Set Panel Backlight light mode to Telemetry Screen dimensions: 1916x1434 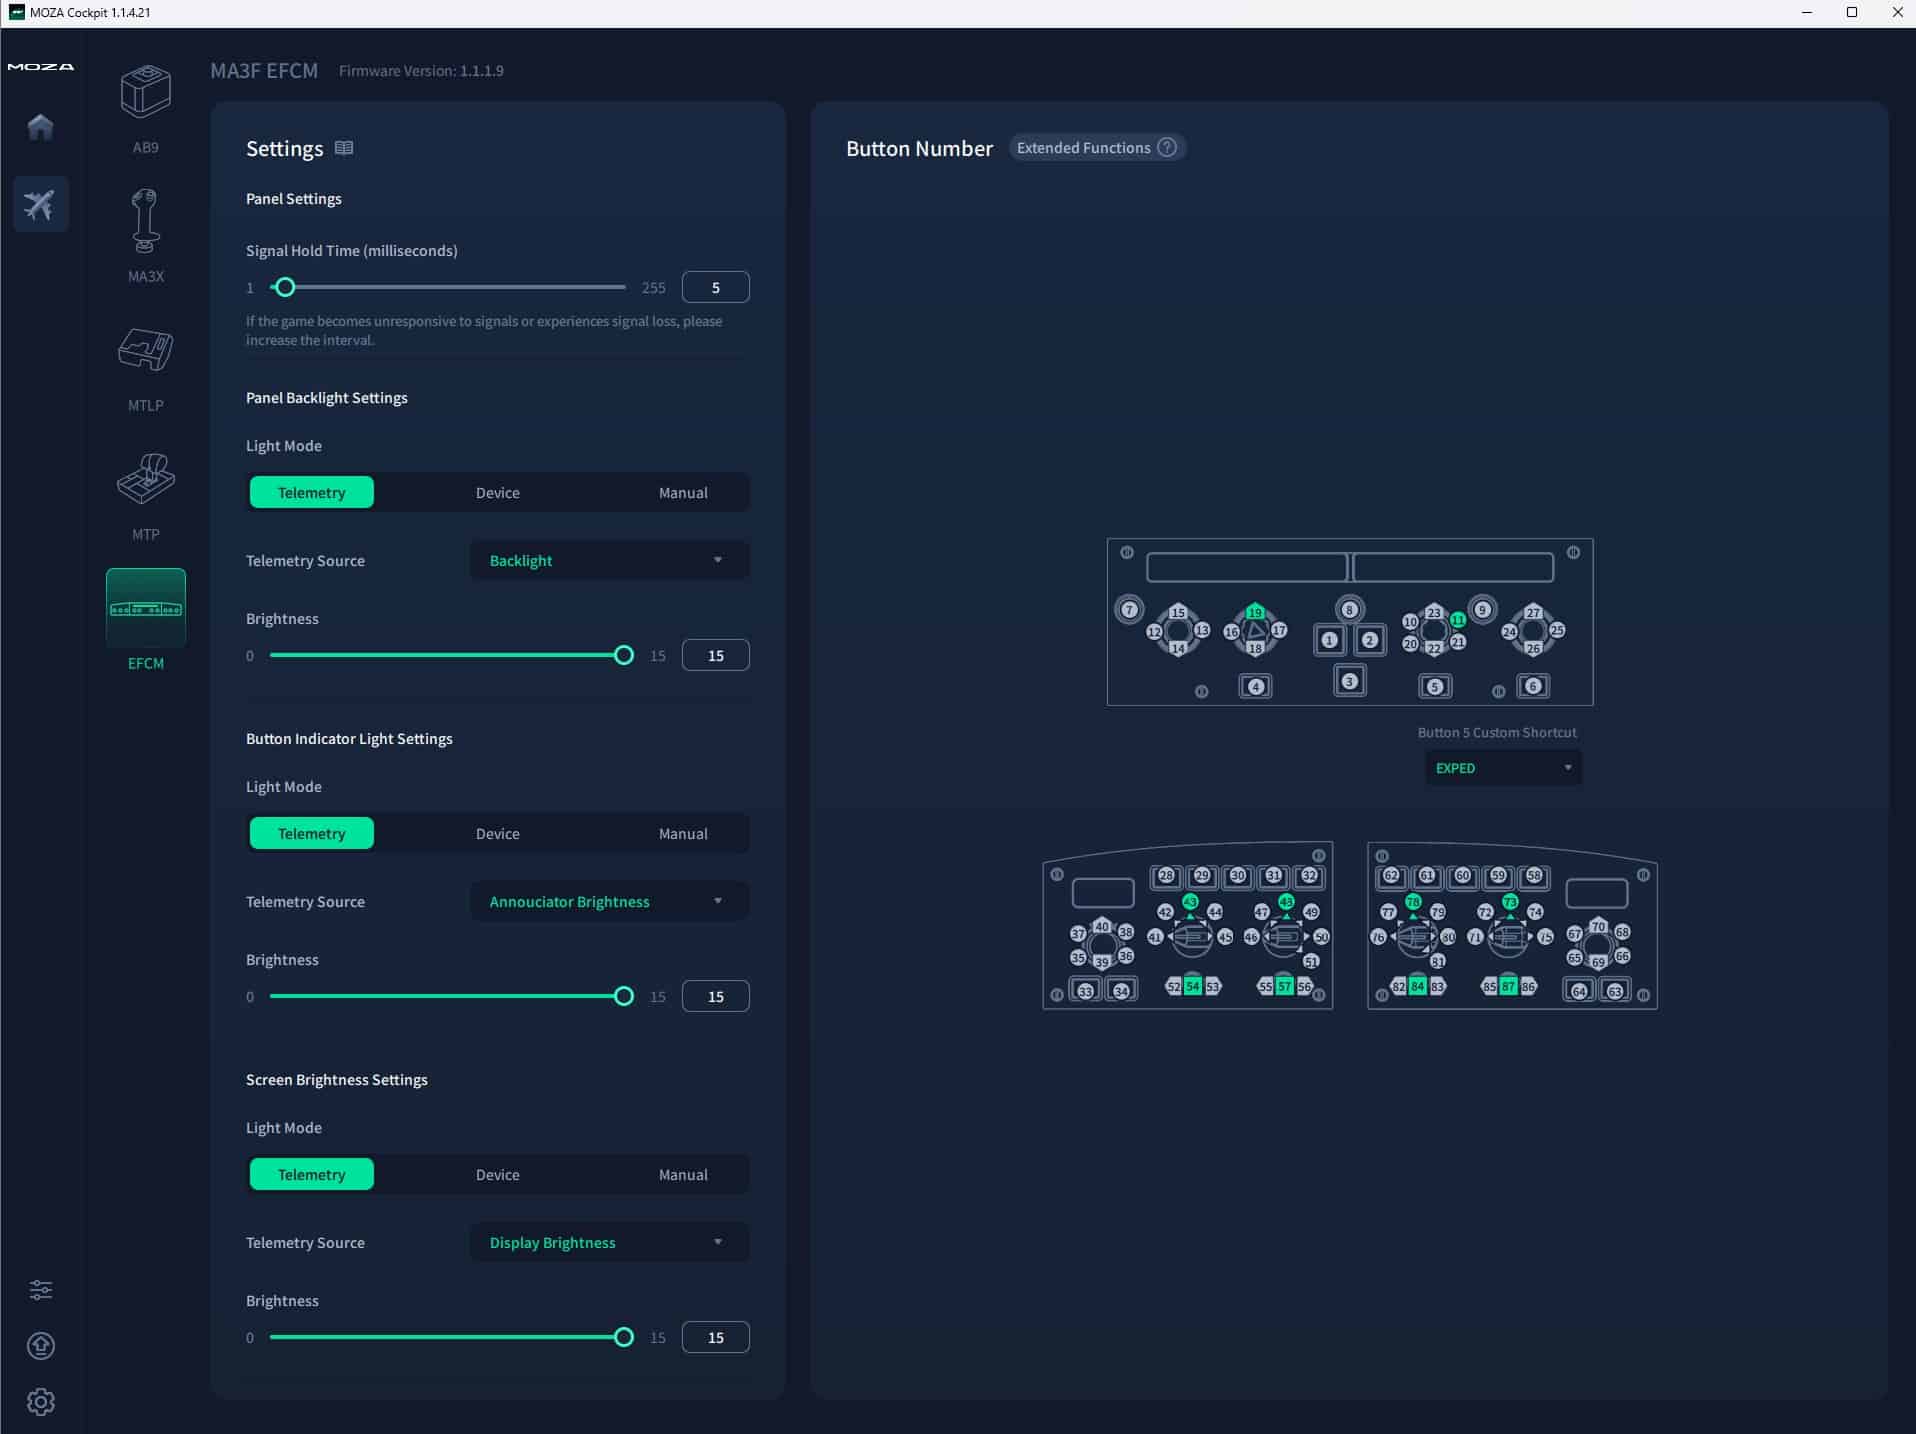pyautogui.click(x=311, y=492)
